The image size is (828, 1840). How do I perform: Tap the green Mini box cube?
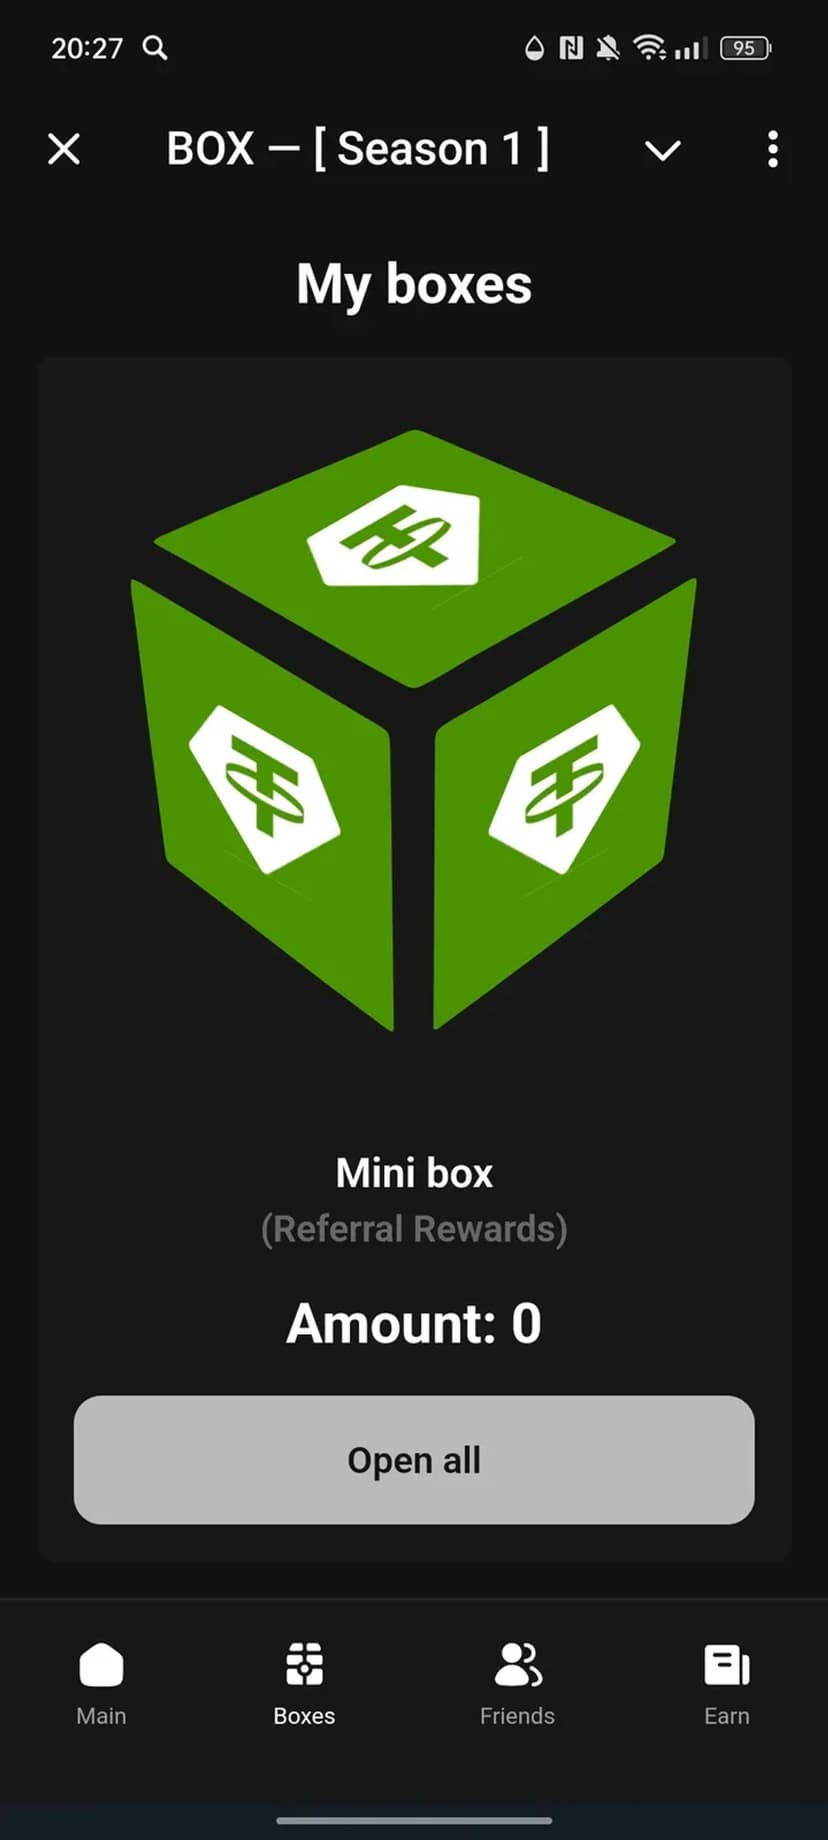(x=414, y=730)
